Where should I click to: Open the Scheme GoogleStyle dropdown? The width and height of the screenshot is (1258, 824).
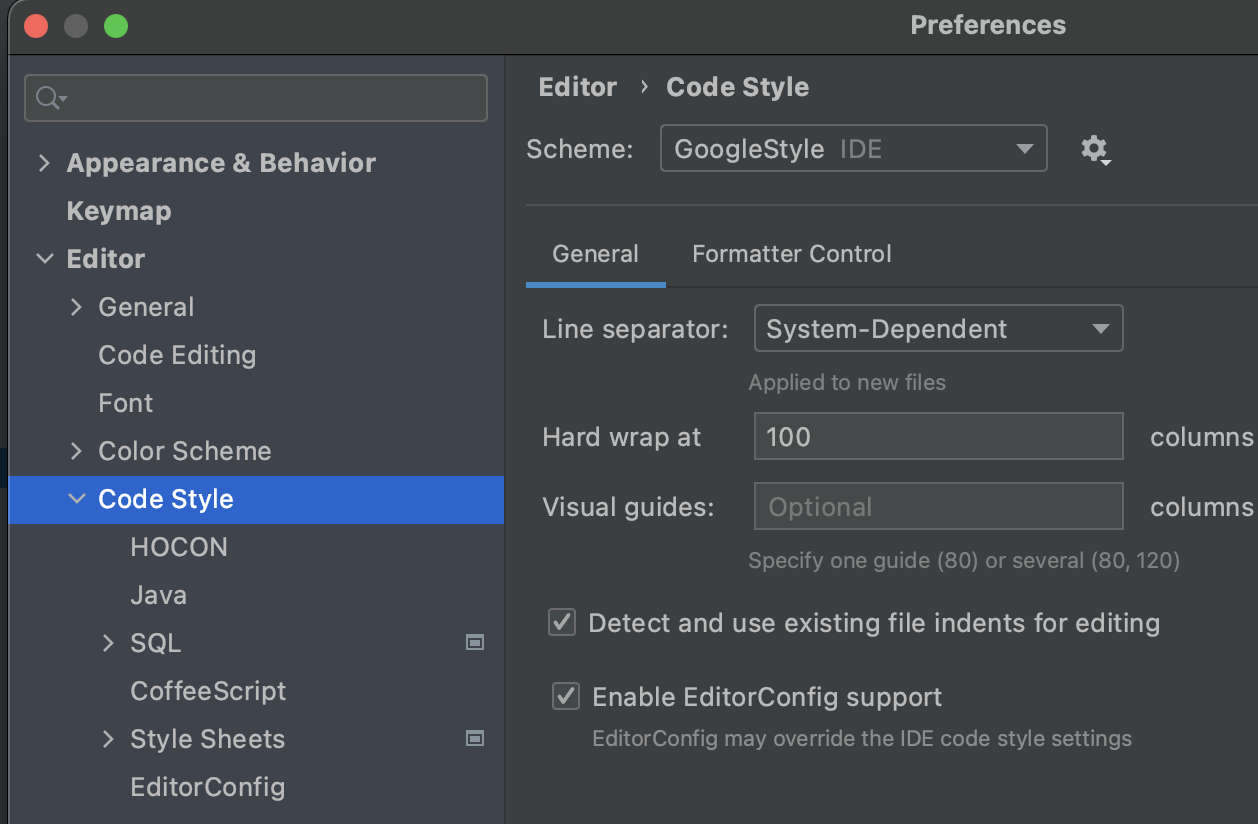tap(853, 149)
